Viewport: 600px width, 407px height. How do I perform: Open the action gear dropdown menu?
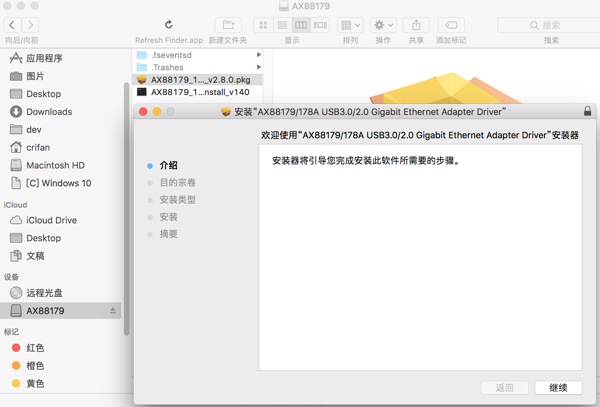click(383, 25)
